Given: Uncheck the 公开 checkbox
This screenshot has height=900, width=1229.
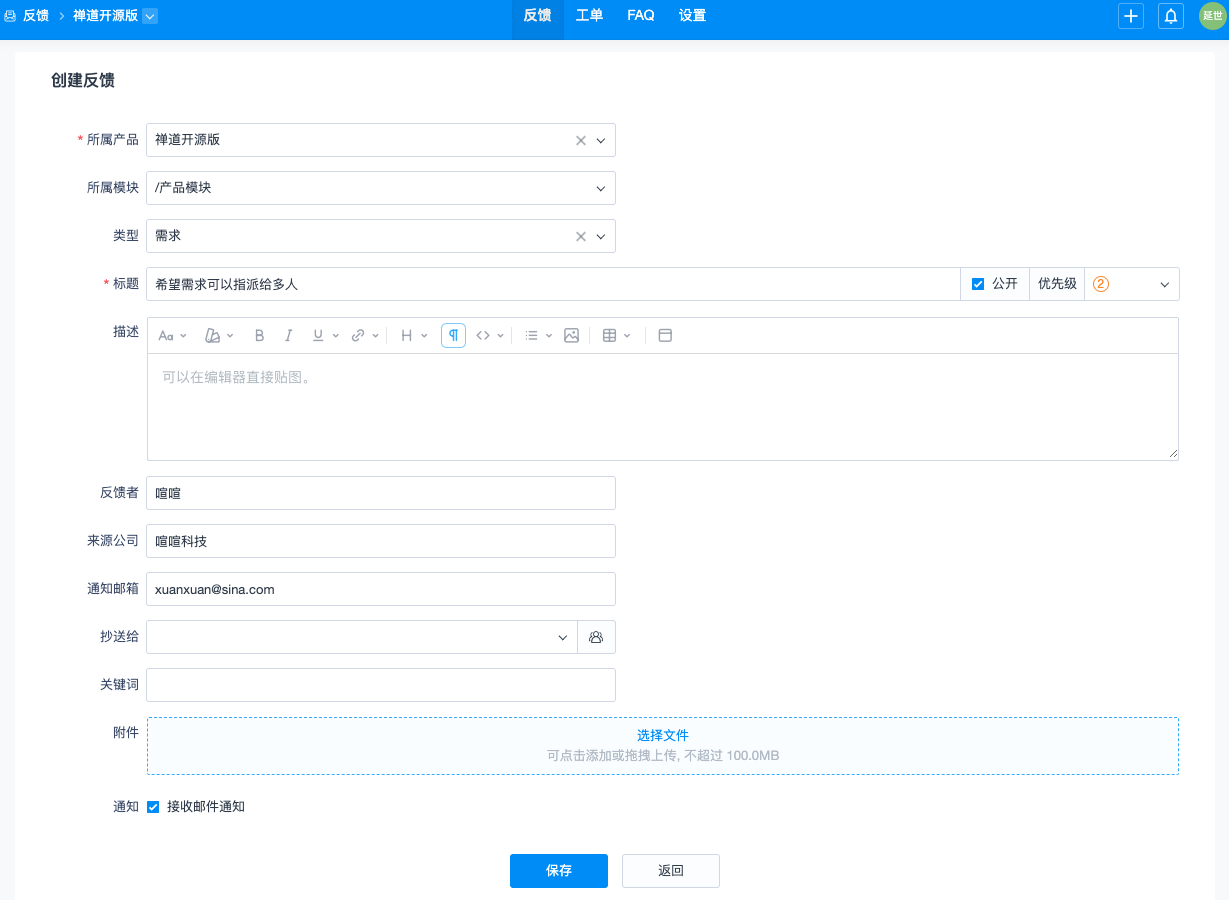Looking at the screenshot, I should click(x=978, y=284).
